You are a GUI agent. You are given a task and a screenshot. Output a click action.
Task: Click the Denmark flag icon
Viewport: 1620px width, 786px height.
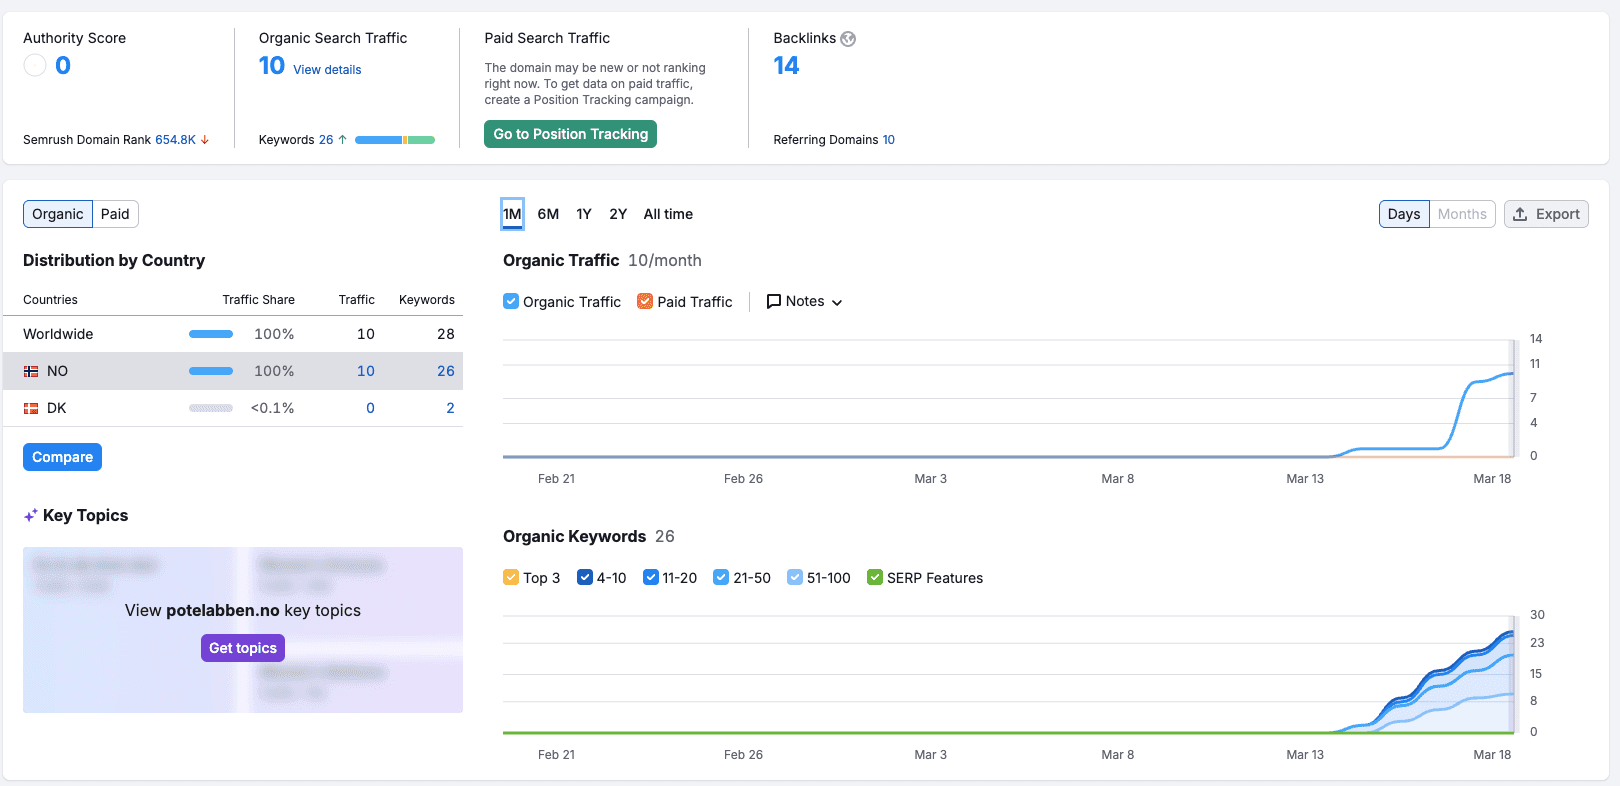(x=31, y=408)
